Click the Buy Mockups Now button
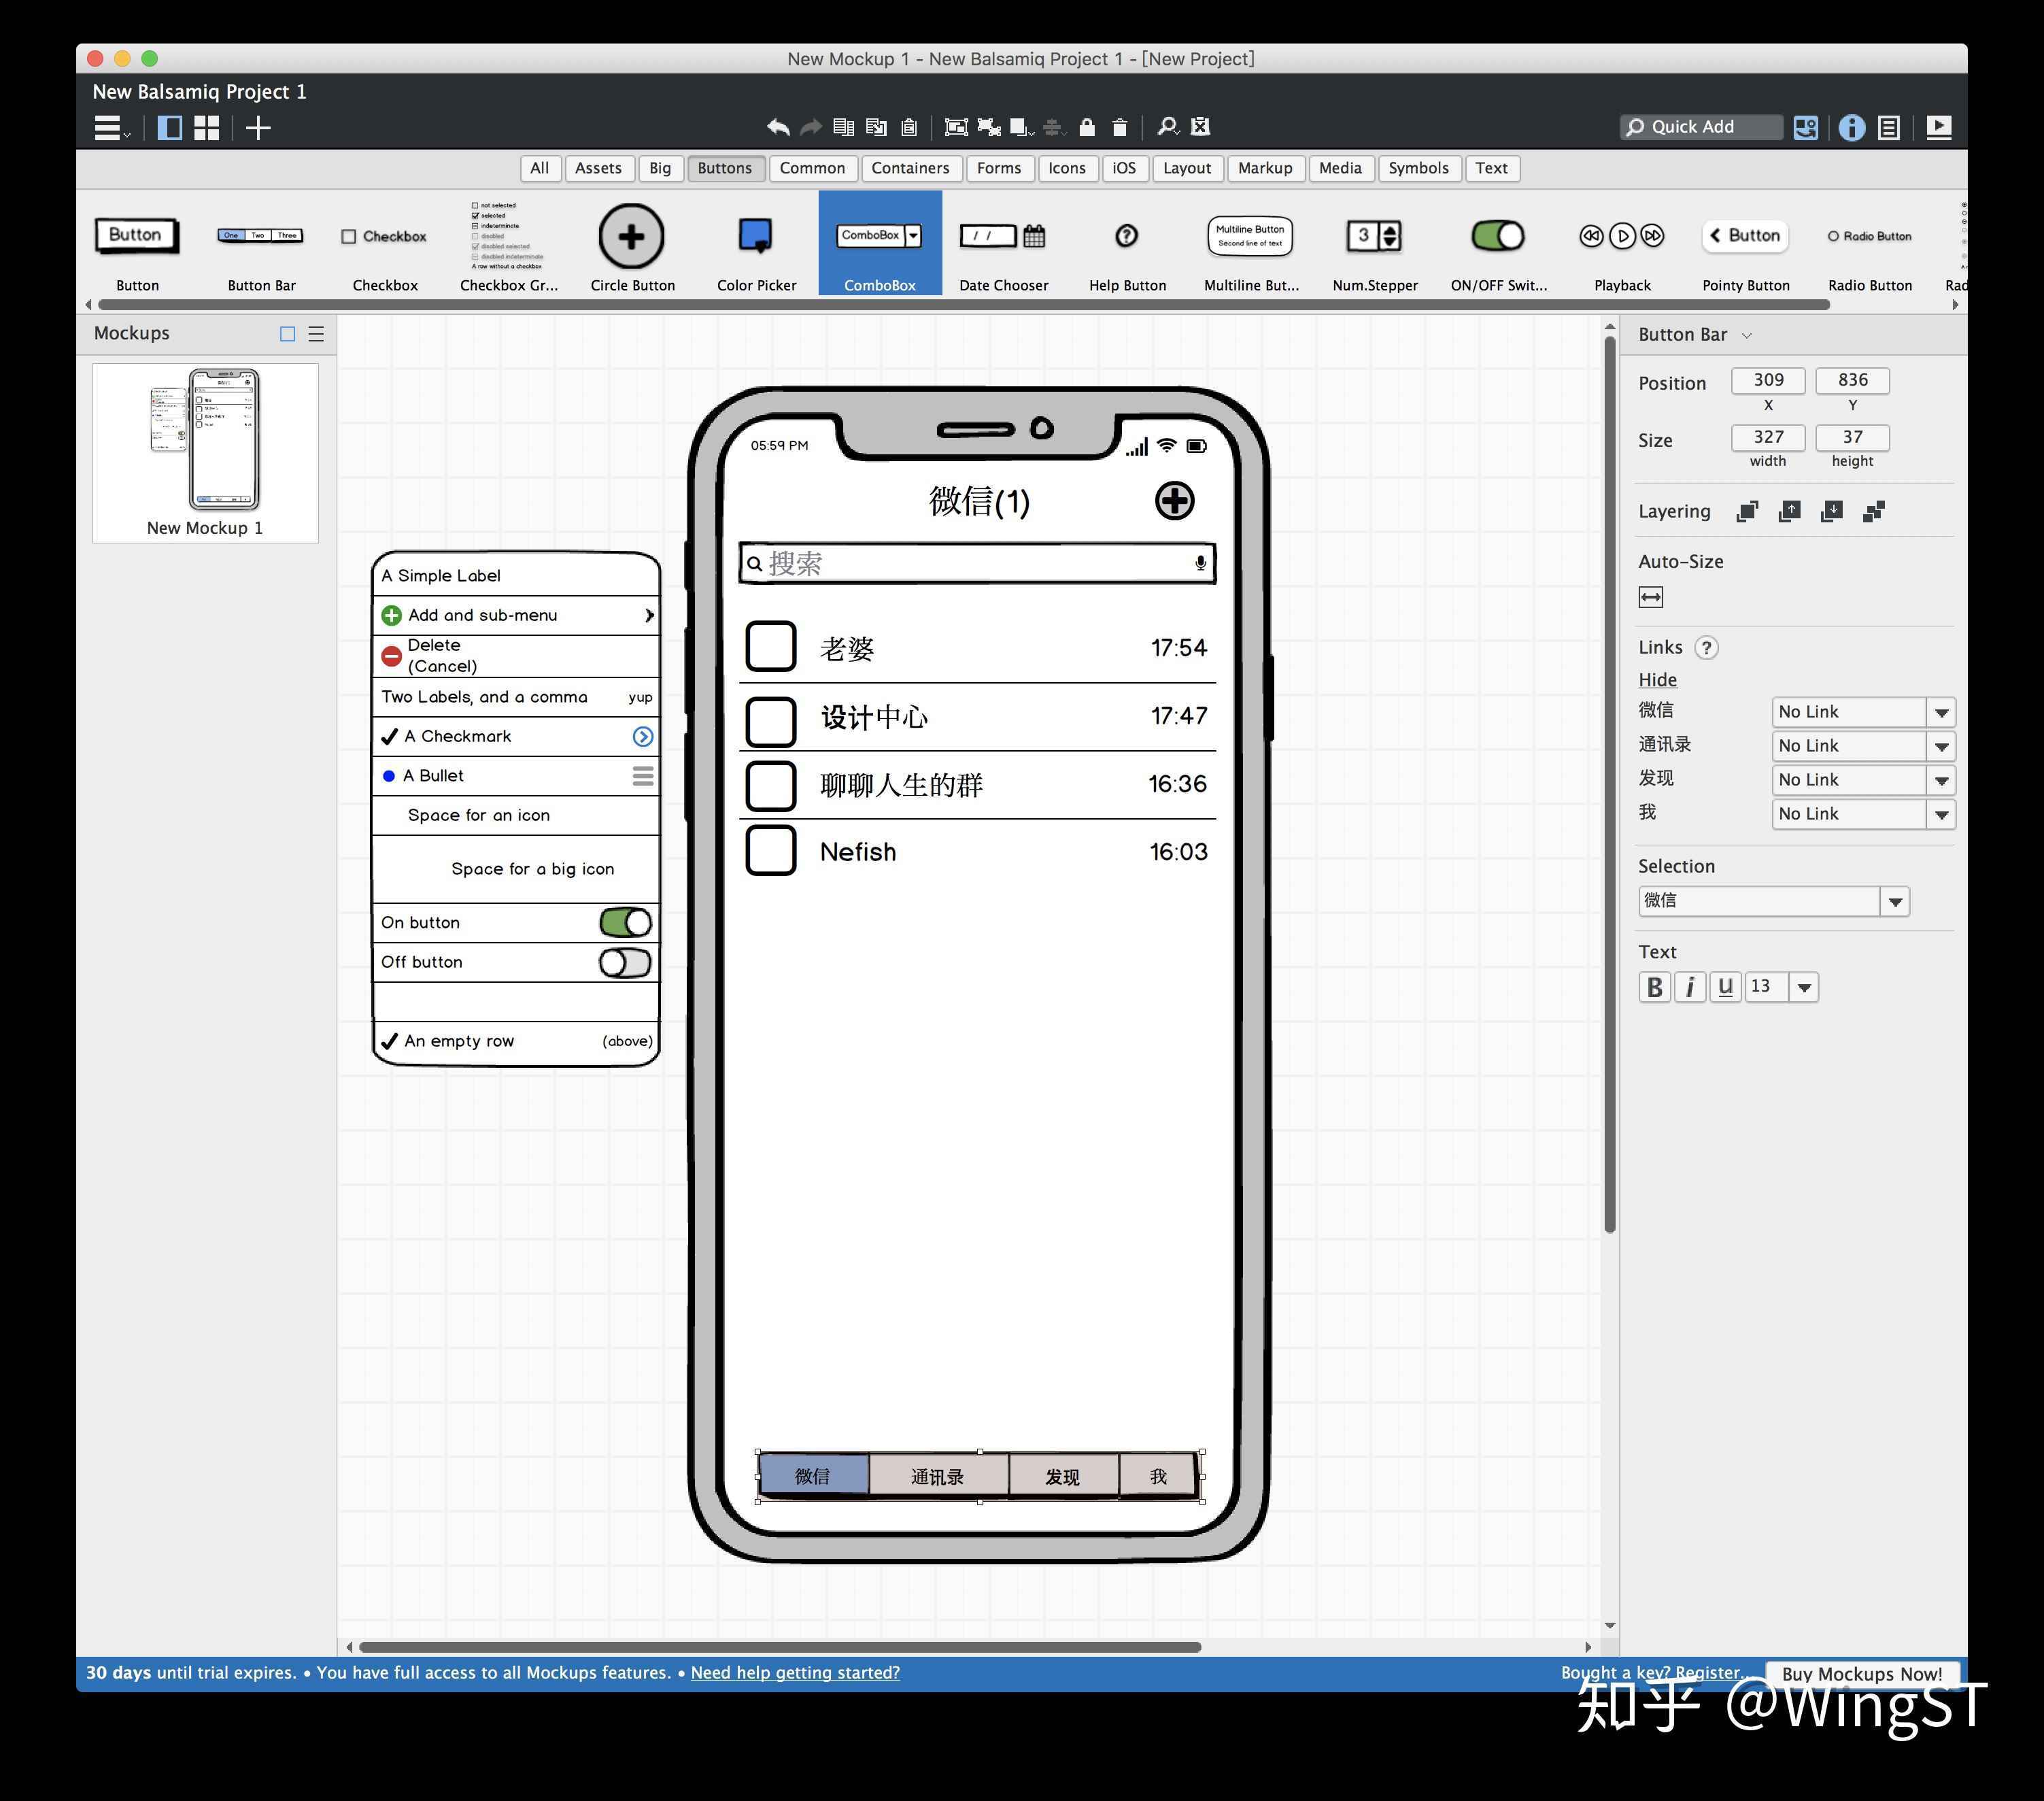The image size is (2044, 1801). (1861, 1673)
